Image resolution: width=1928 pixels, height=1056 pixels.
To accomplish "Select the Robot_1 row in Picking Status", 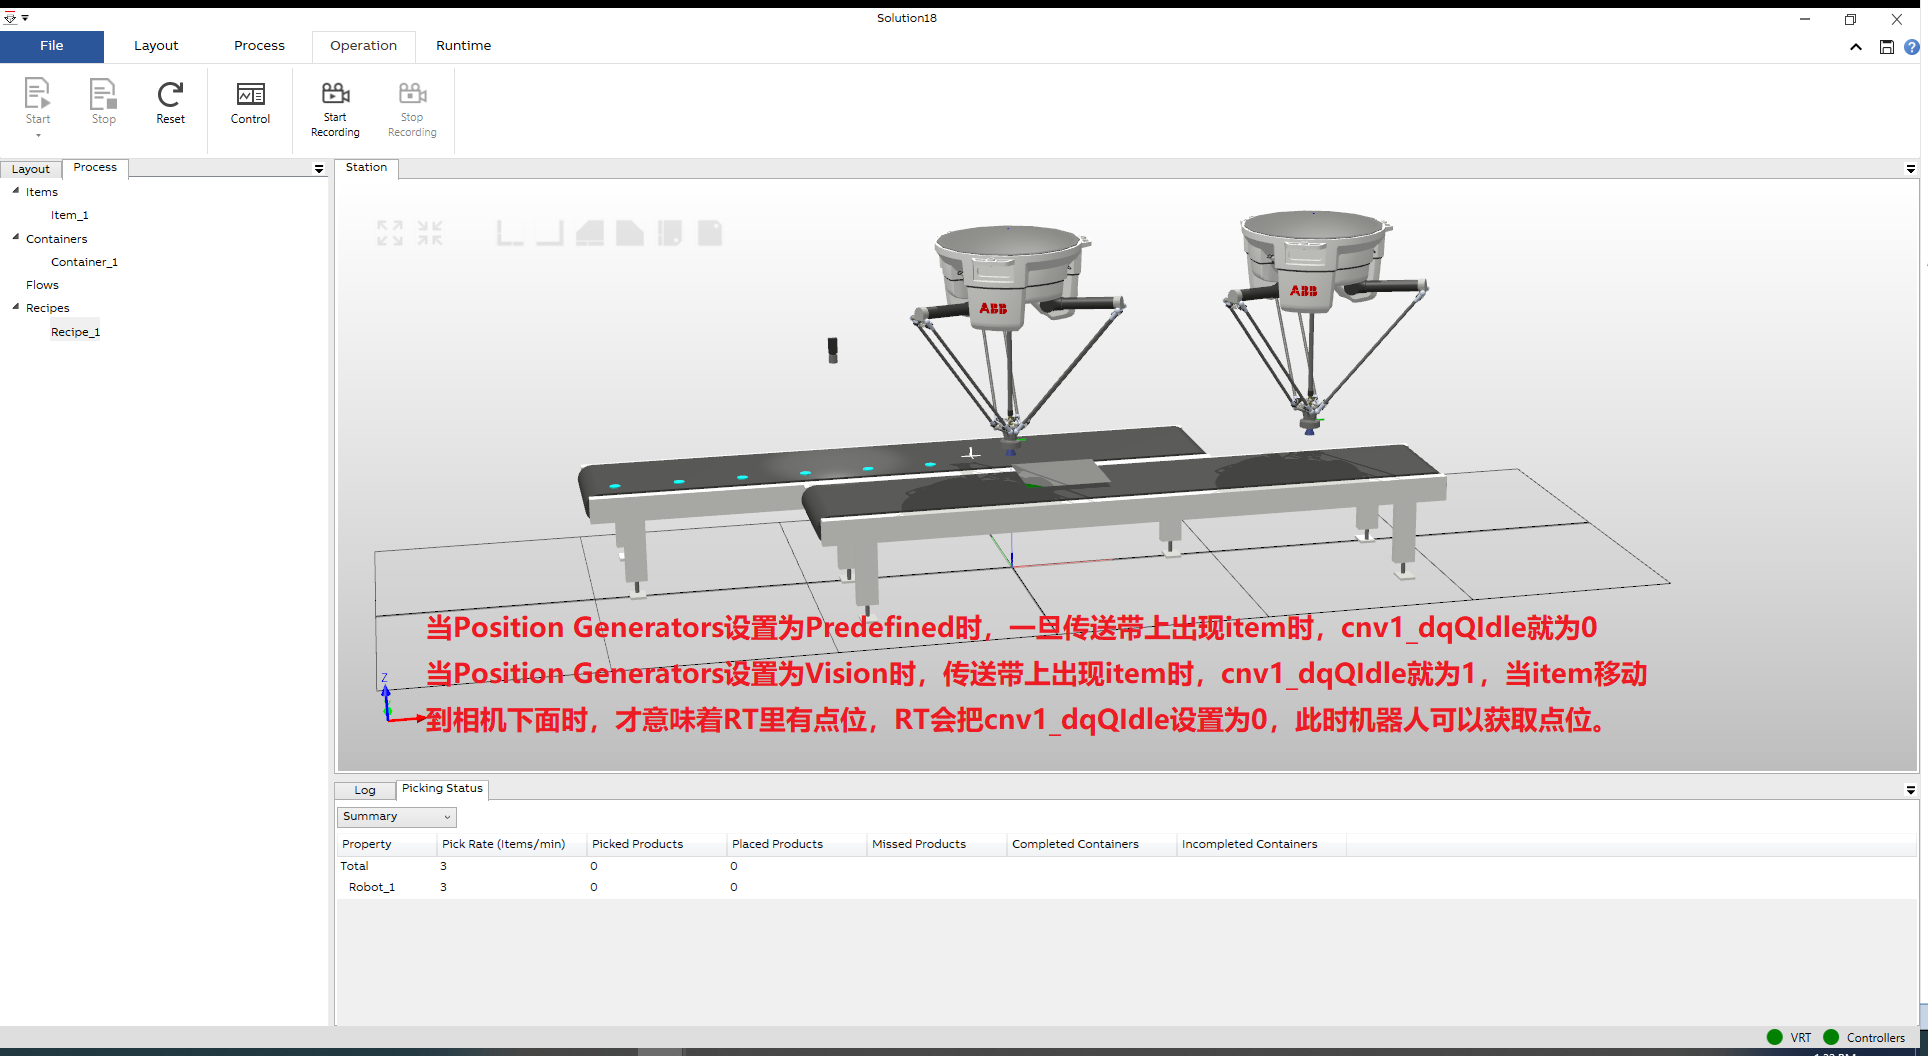I will pos(1127,888).
